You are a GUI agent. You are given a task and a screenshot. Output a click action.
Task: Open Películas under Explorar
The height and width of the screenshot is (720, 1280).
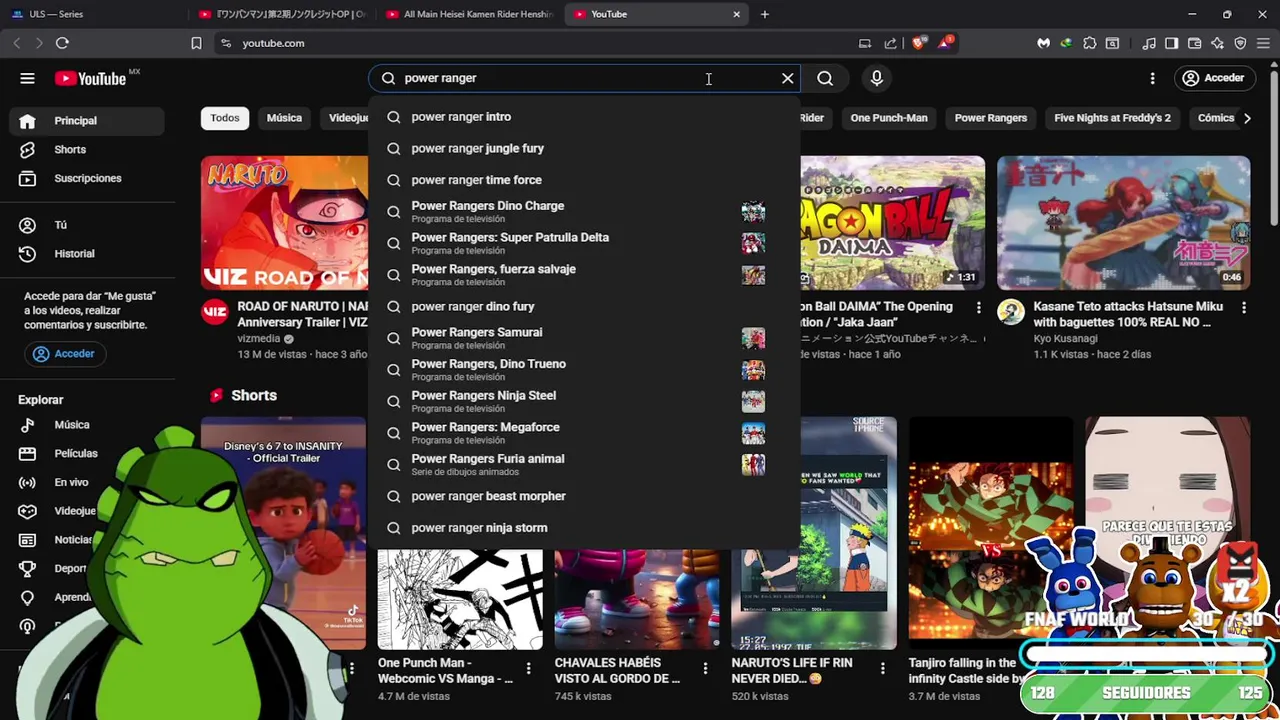click(88, 453)
